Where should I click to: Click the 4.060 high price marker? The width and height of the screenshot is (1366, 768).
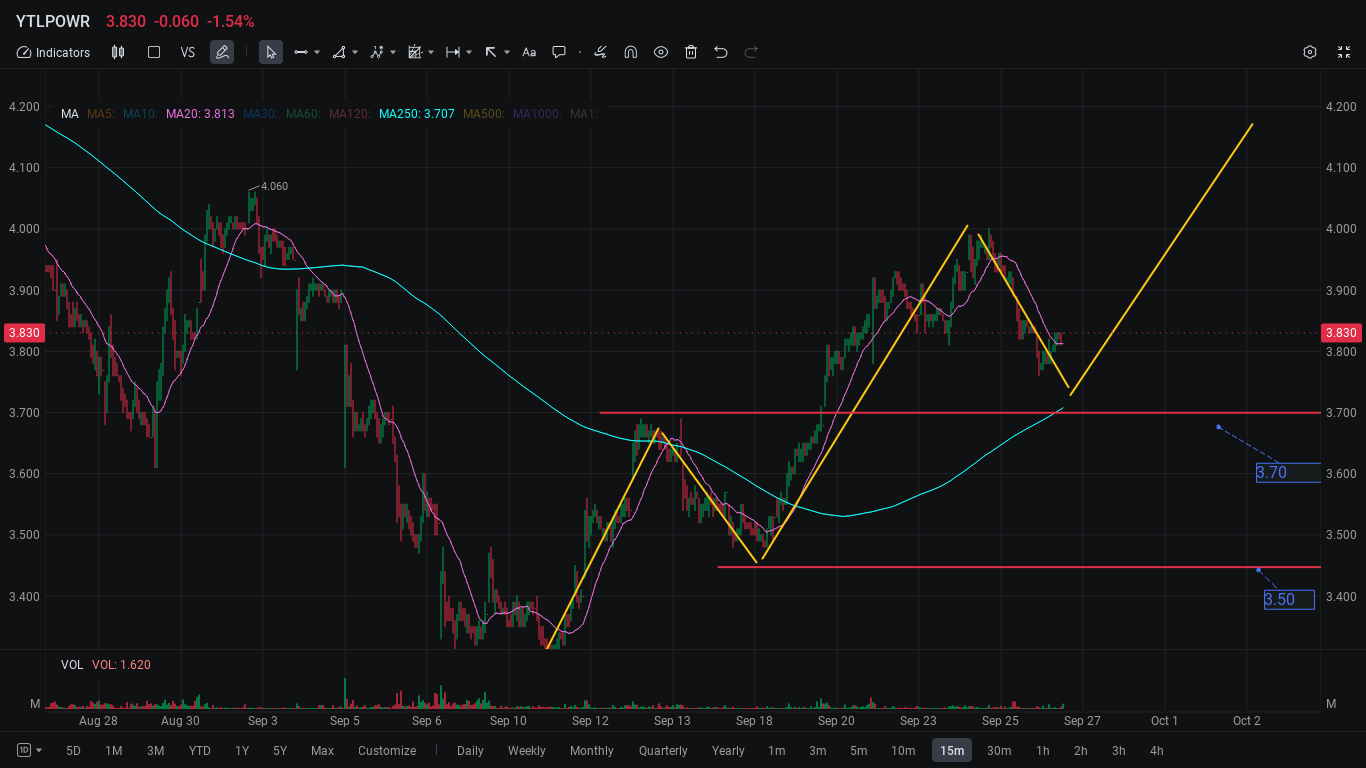pyautogui.click(x=274, y=186)
